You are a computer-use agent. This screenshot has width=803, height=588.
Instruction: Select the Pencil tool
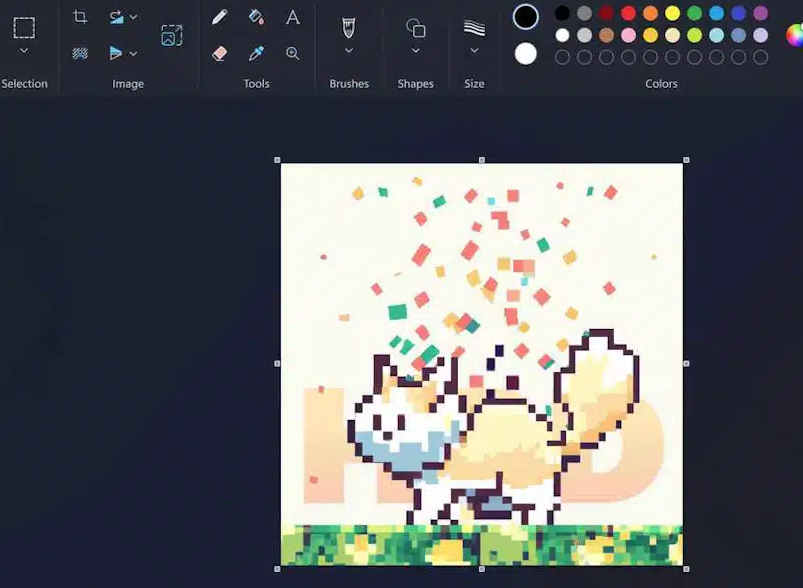219,17
